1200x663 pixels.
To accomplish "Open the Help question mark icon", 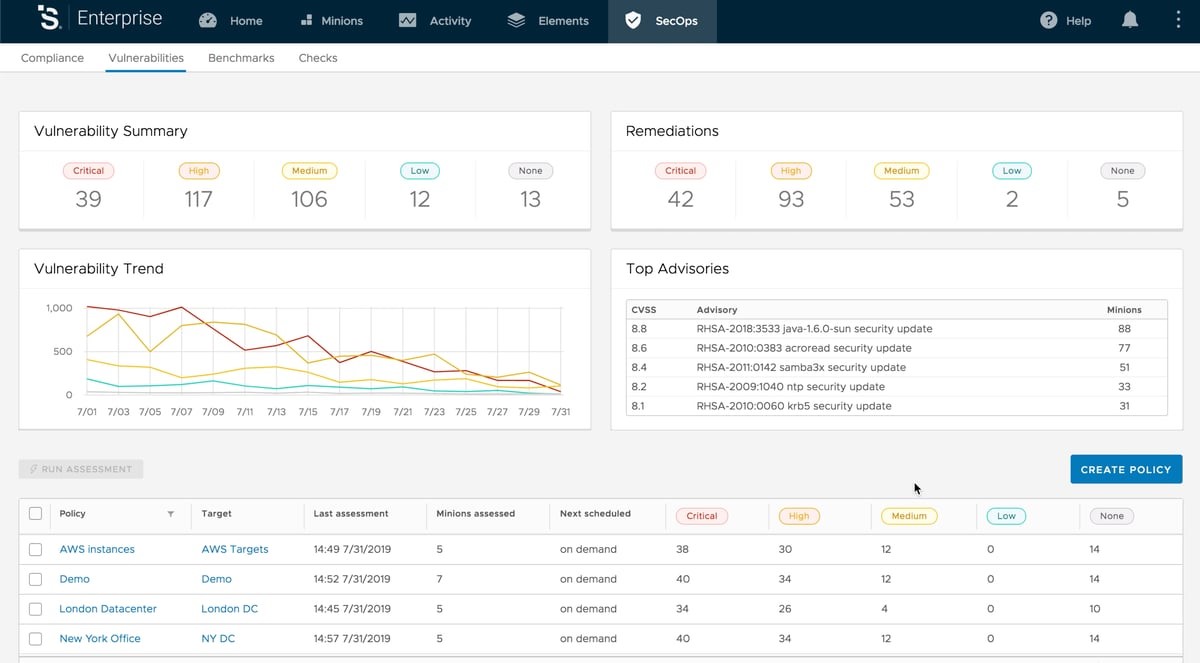I will coord(1047,20).
